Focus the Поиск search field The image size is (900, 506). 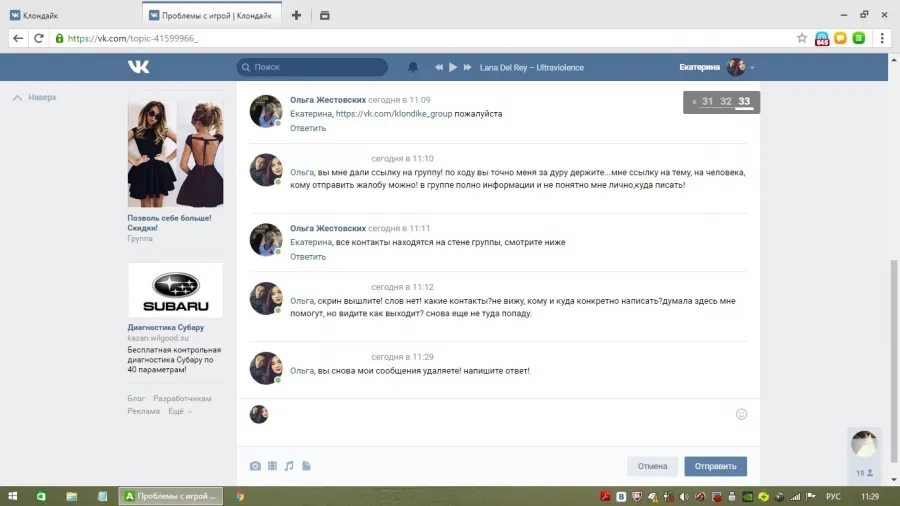[x=312, y=67]
